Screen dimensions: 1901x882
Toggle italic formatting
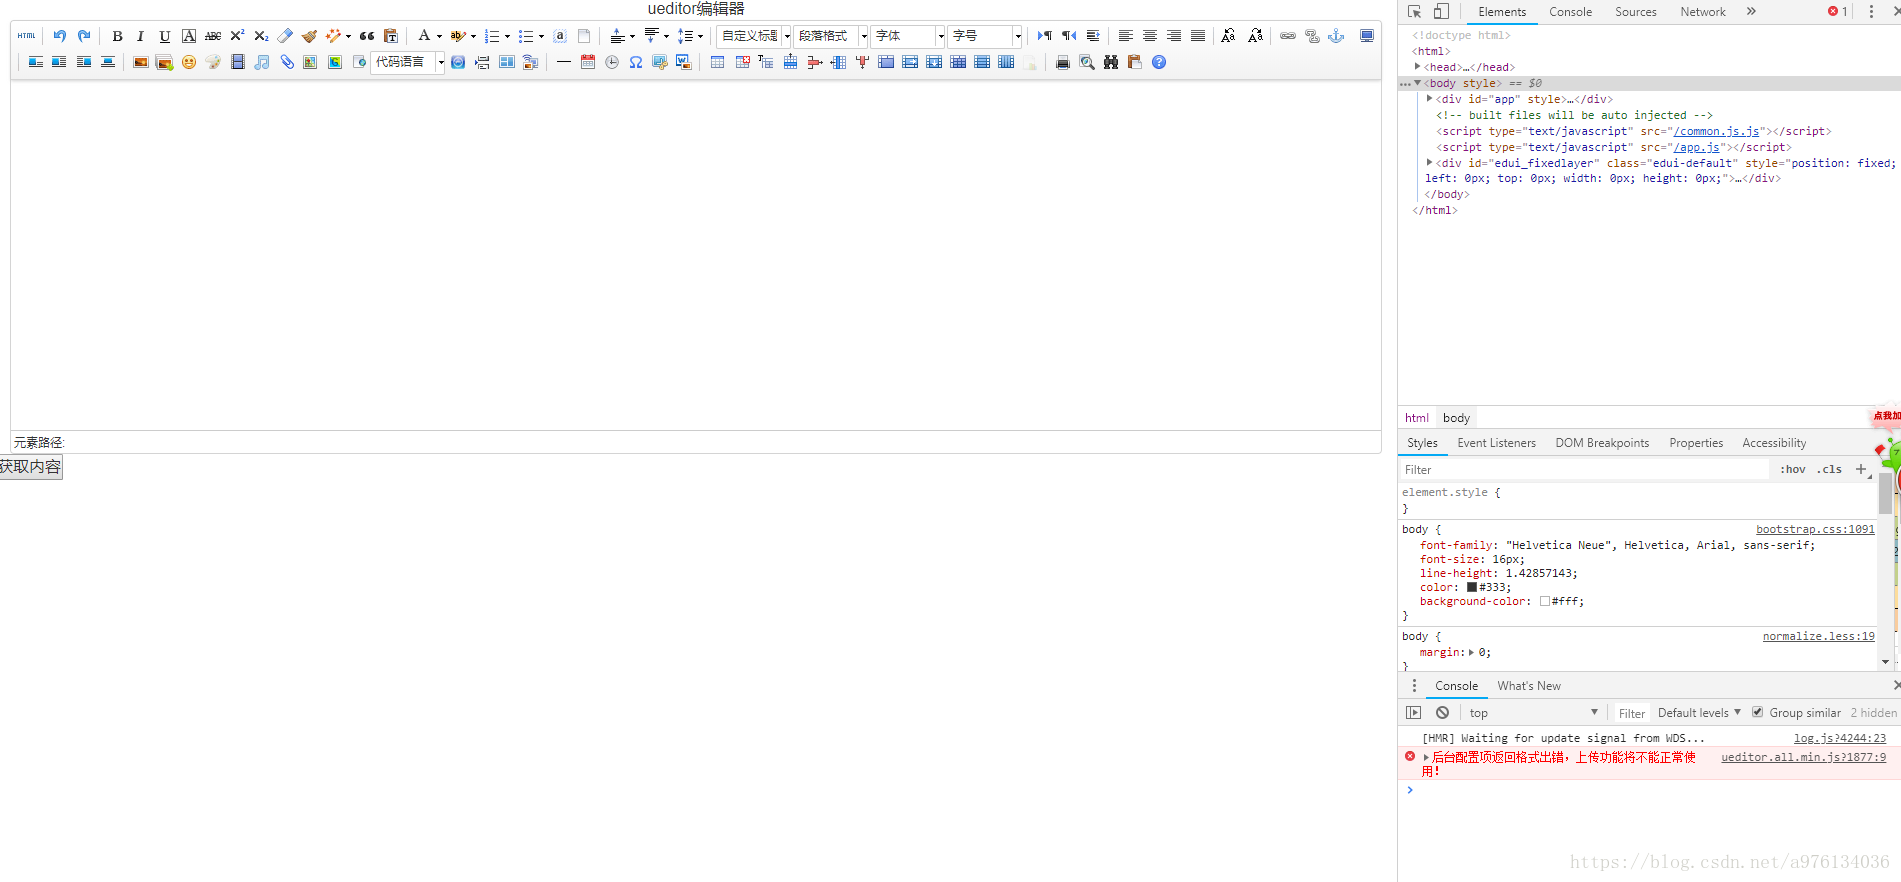click(x=141, y=36)
